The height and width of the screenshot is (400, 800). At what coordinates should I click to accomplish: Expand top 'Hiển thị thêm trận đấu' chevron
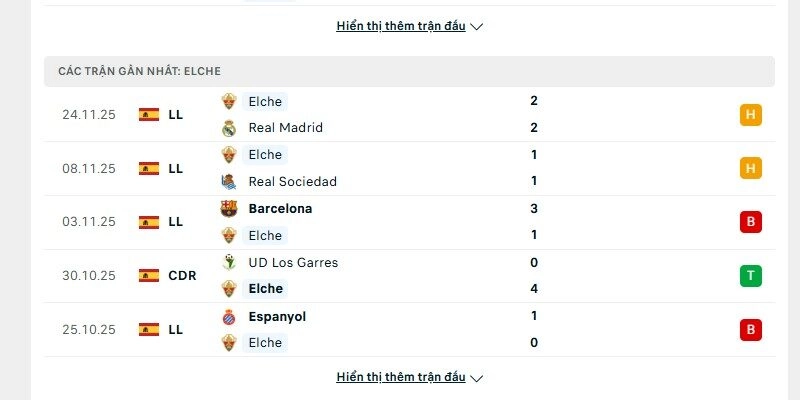click(x=477, y=27)
